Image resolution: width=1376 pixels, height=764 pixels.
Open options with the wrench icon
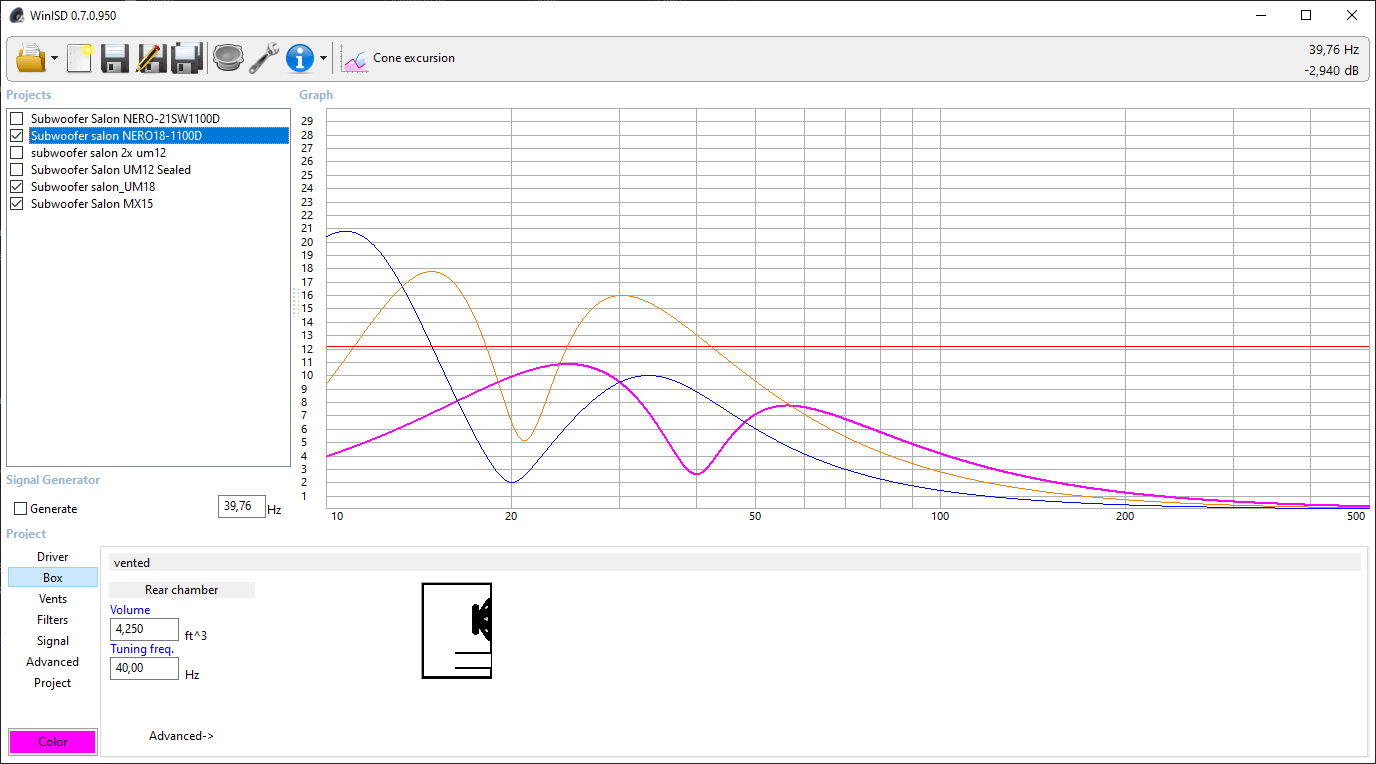point(264,58)
